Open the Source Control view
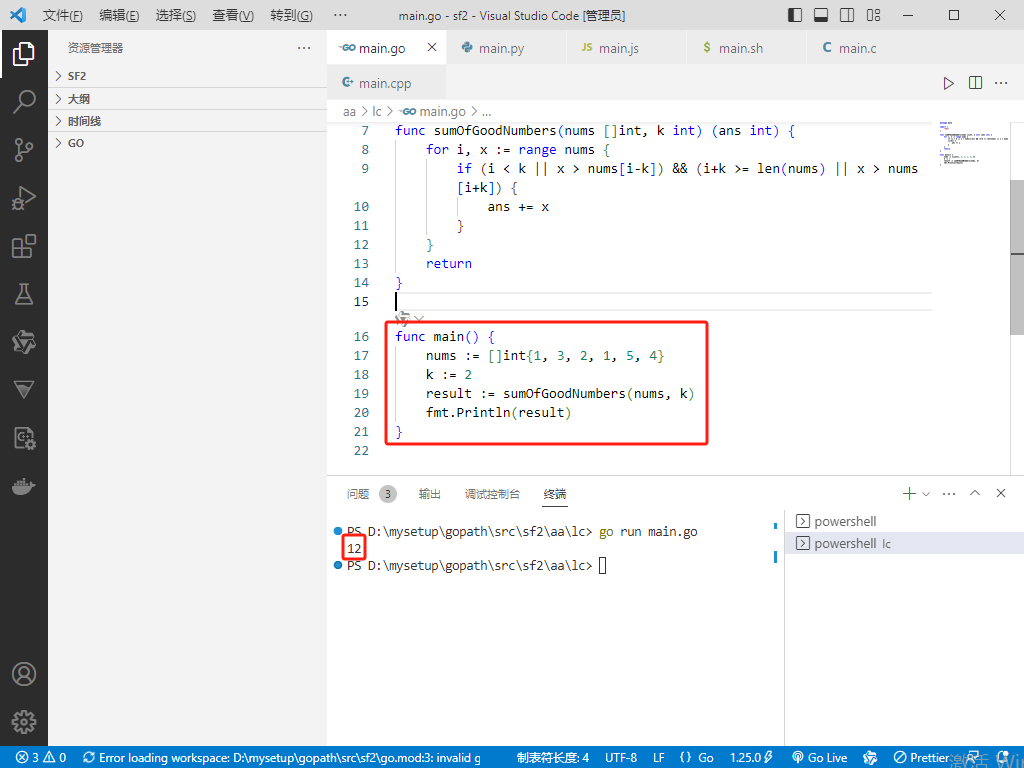Image resolution: width=1024 pixels, height=768 pixels. coord(24,150)
